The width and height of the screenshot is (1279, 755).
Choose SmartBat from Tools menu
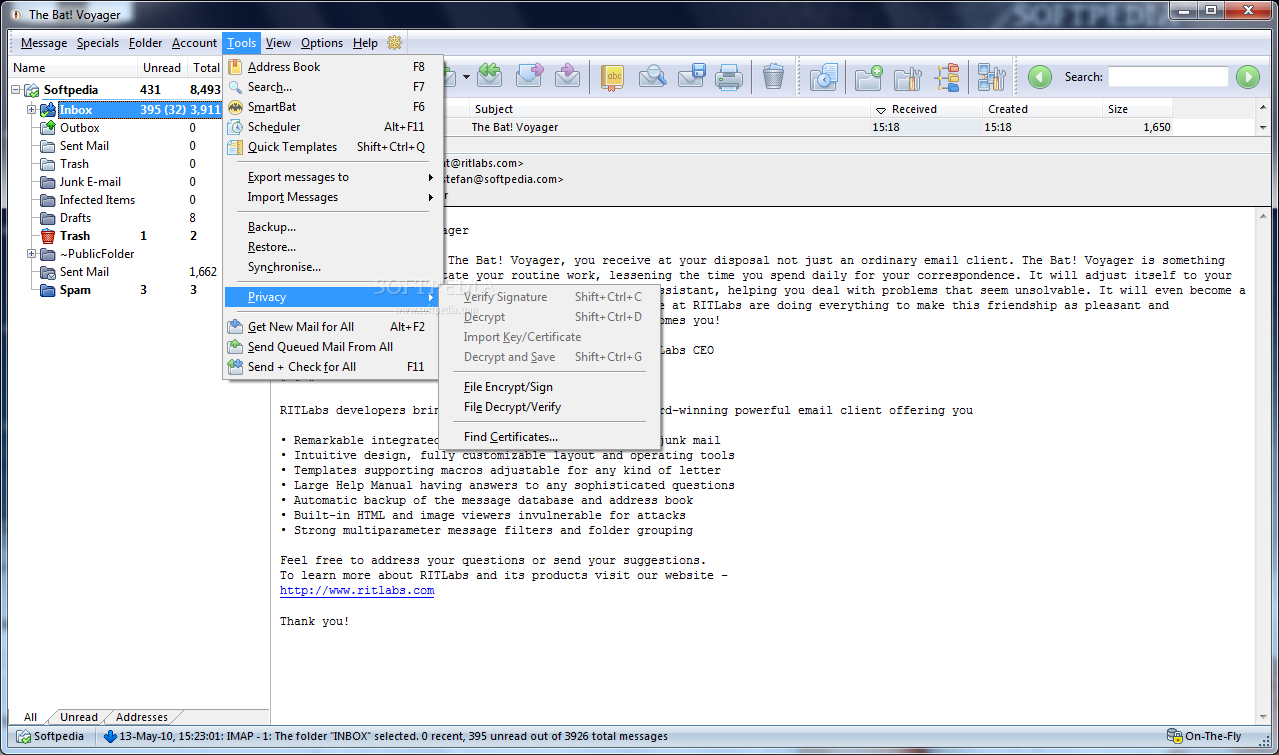click(x=331, y=107)
